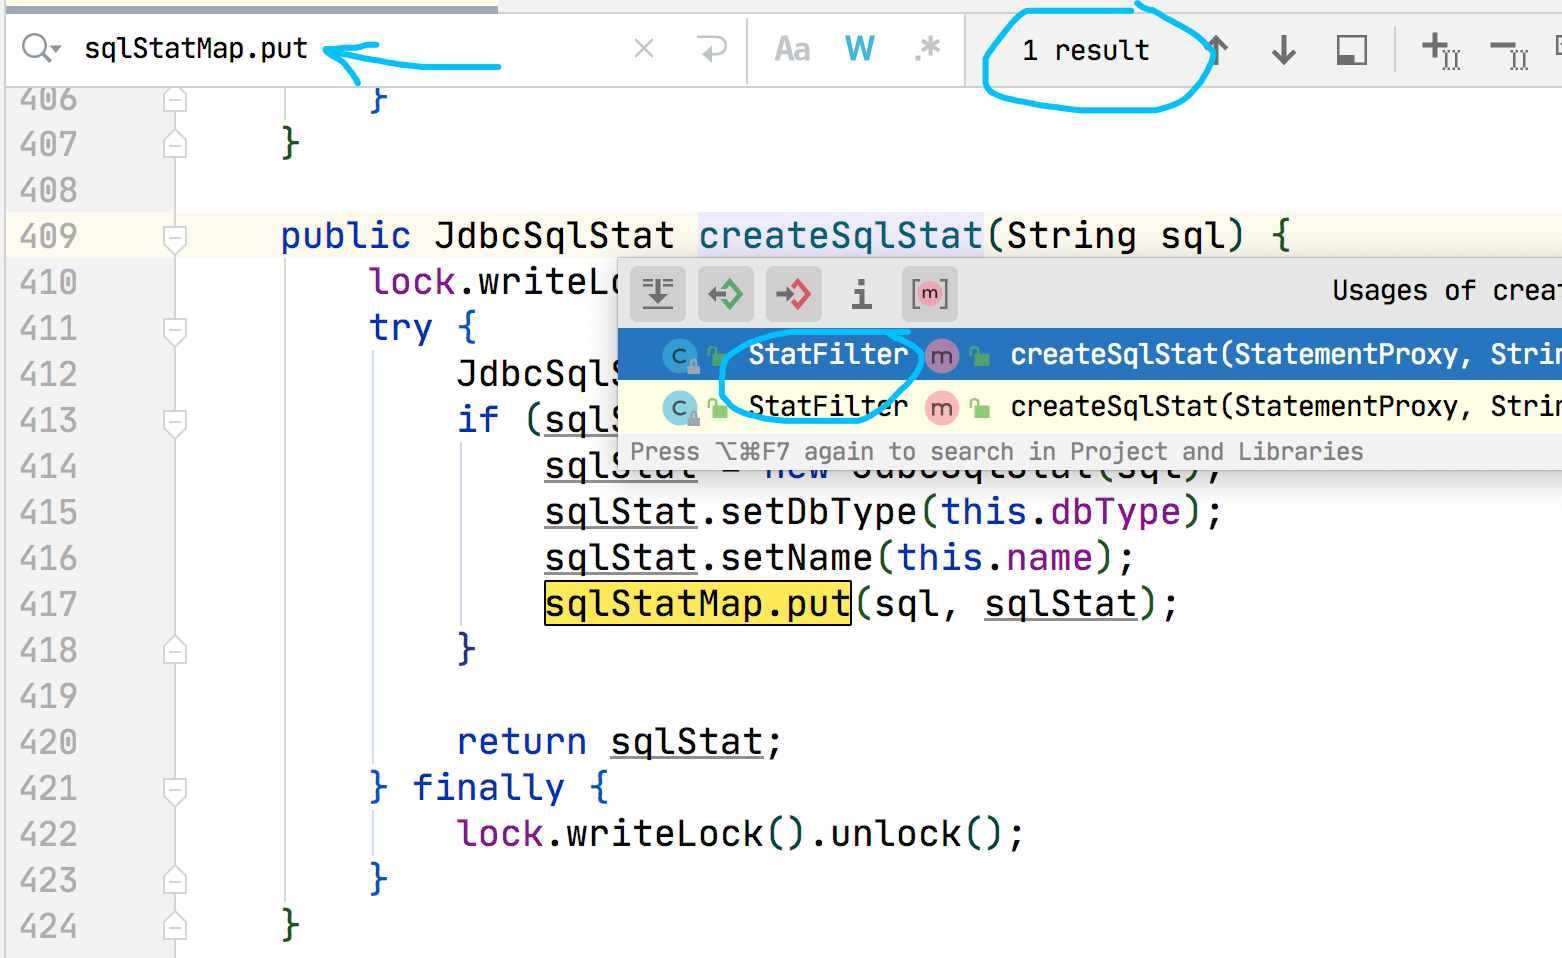This screenshot has width=1562, height=958.
Task: Toggle Regex (.*) search option
Action: coord(927,48)
